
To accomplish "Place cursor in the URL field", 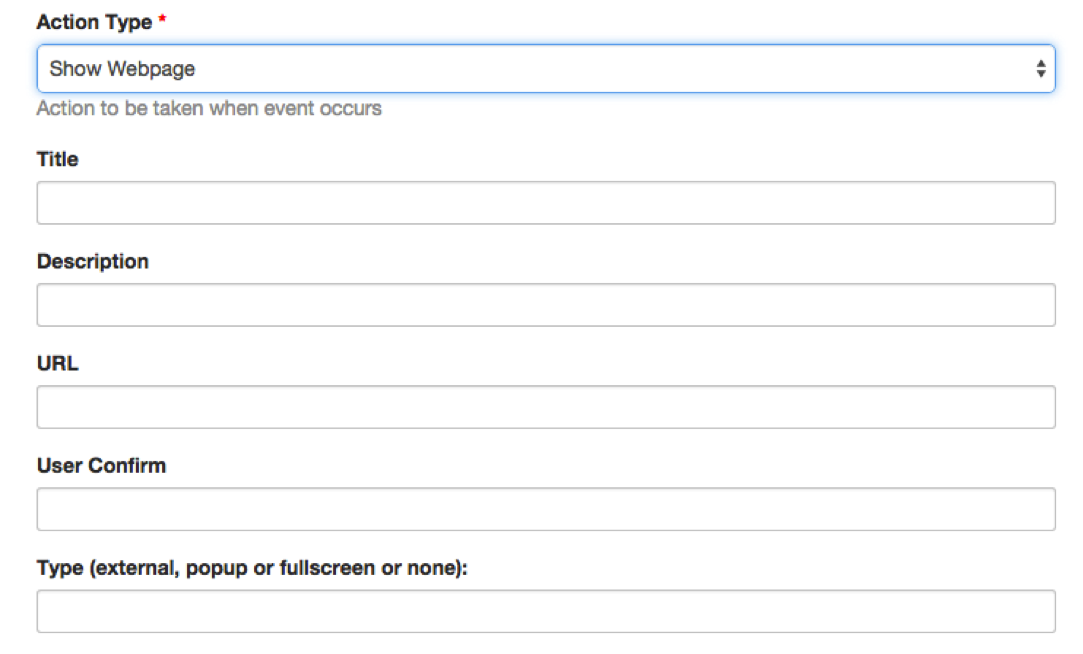I will point(545,407).
